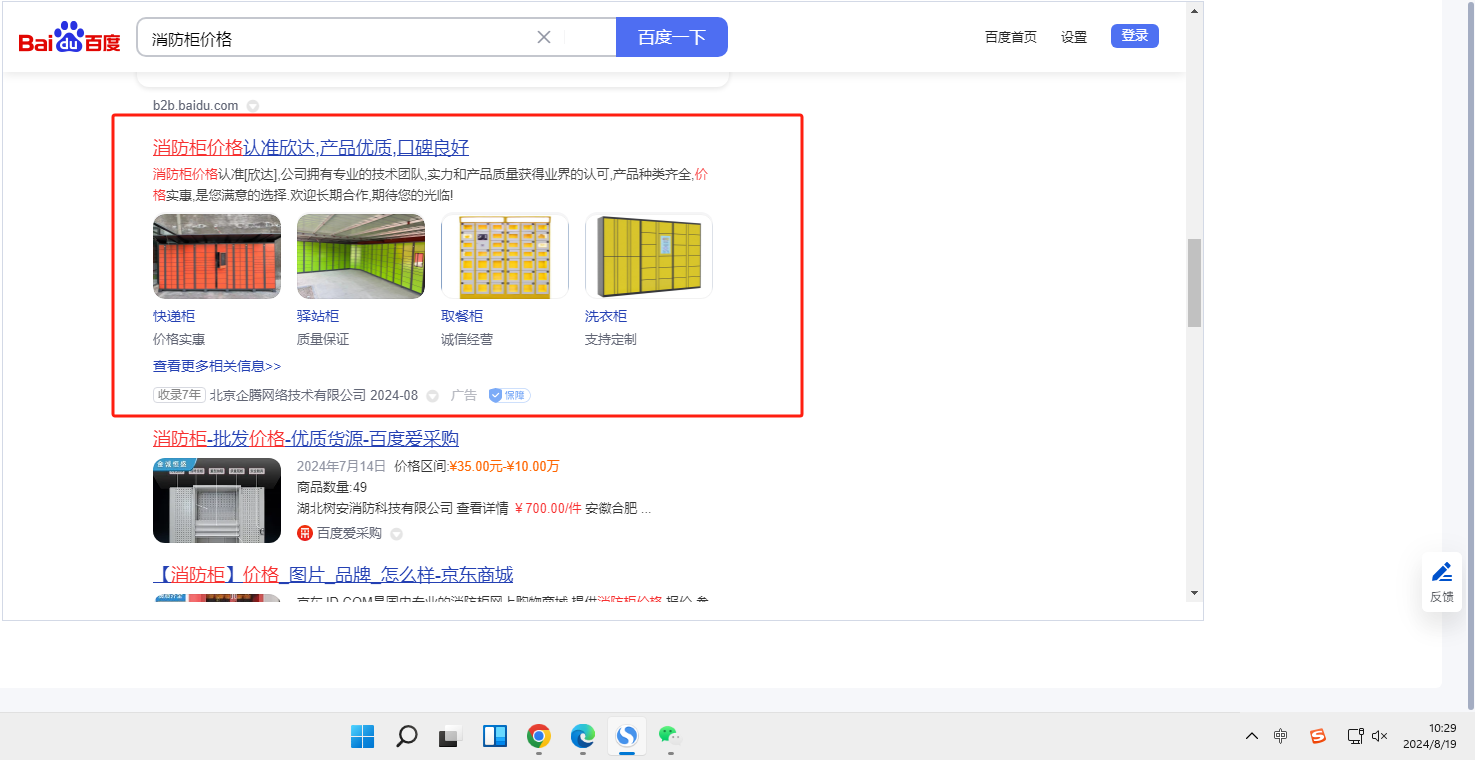The image size is (1475, 760).
Task: Launch Microsoft Edge from the taskbar
Action: [582, 737]
